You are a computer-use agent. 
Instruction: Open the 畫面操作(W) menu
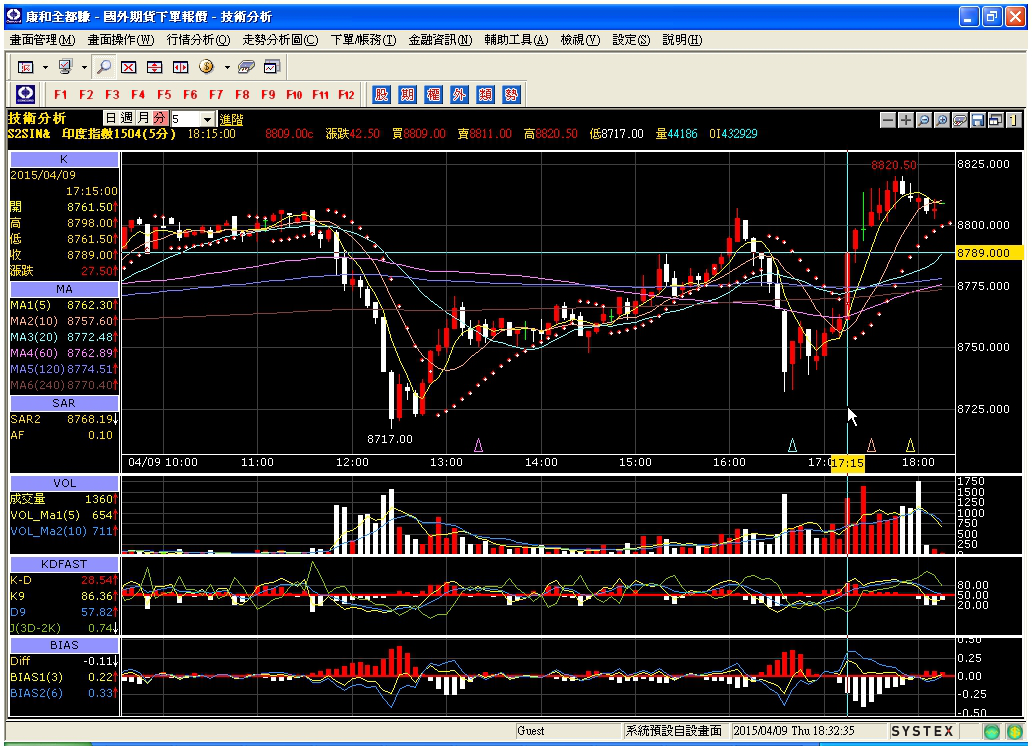click(x=120, y=40)
